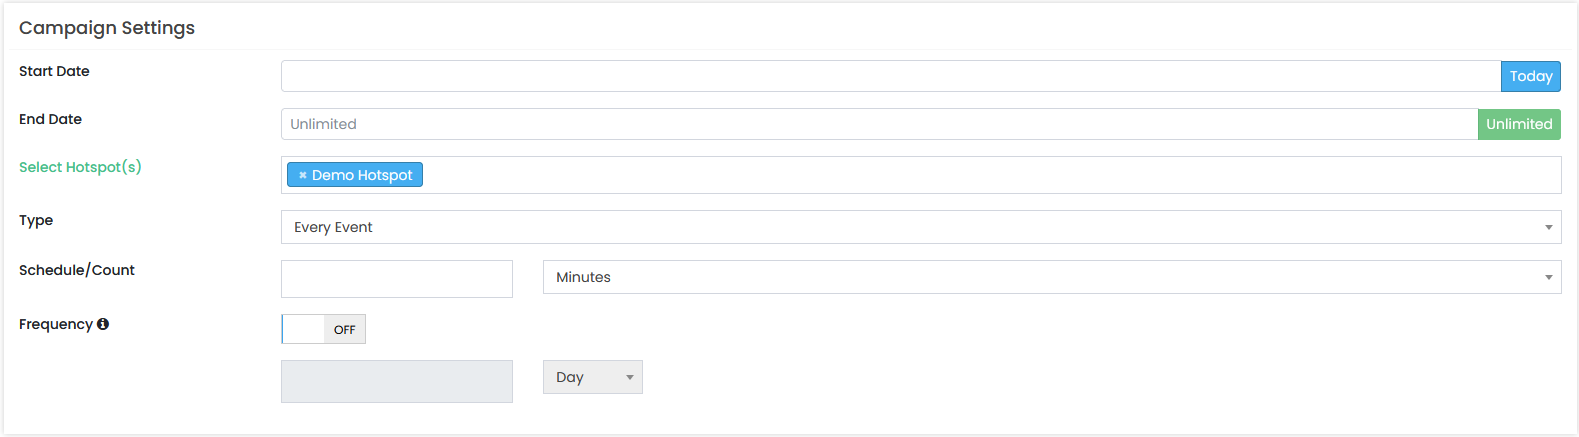Toggle the Frequency switch on
This screenshot has height=437, width=1579.
pyautogui.click(x=324, y=329)
